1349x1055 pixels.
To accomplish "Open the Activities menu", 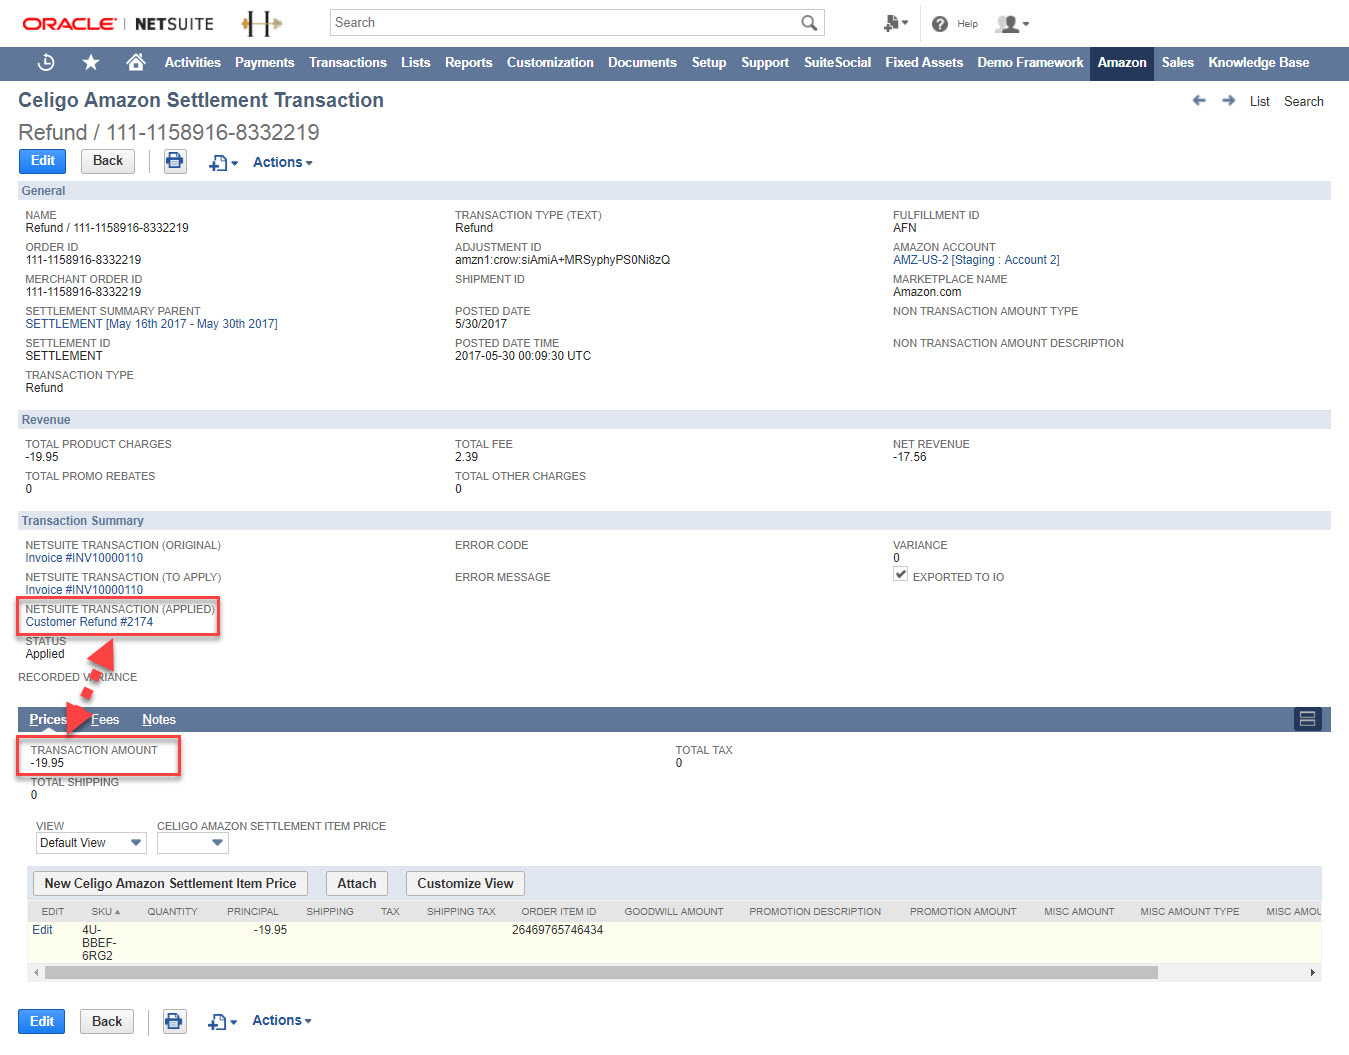I will tap(193, 62).
